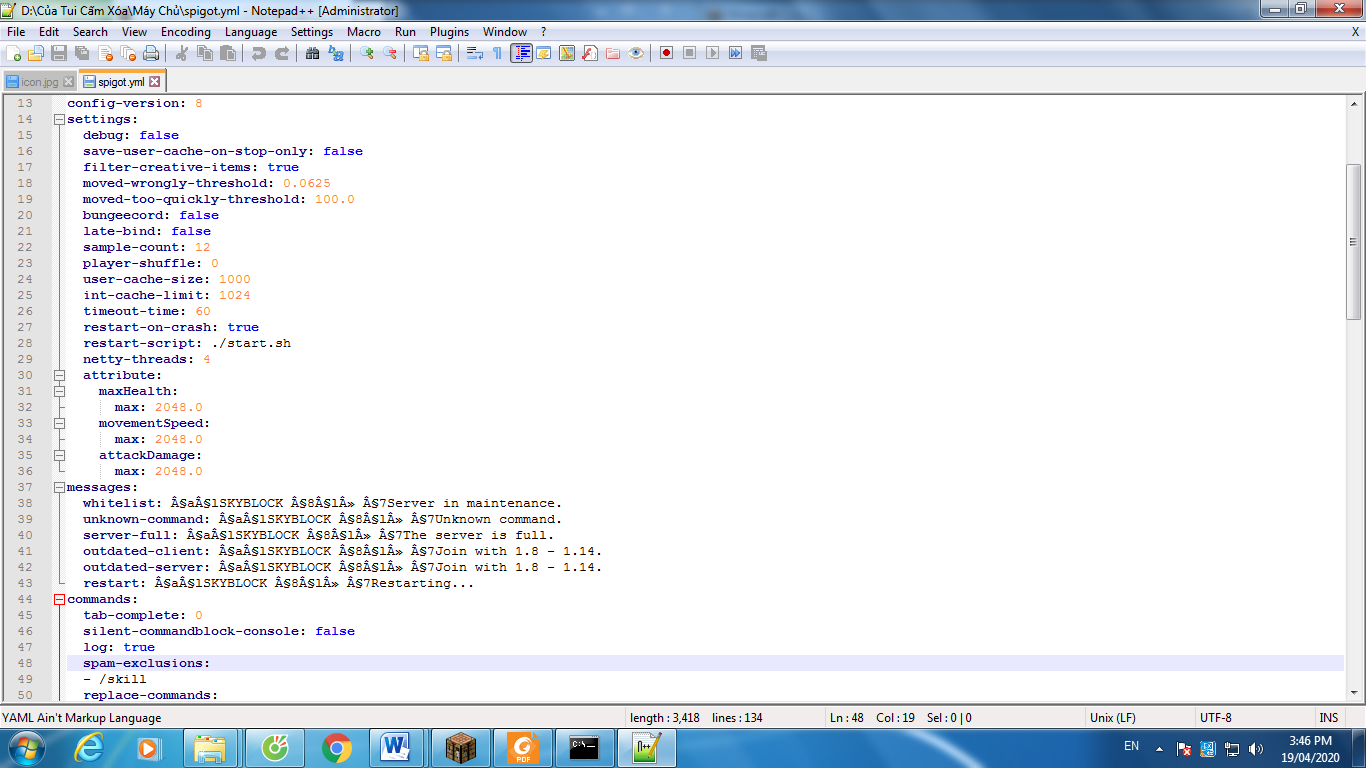The image size is (1366, 768).
Task: Toggle the Show Indent Guide button
Action: click(x=521, y=53)
